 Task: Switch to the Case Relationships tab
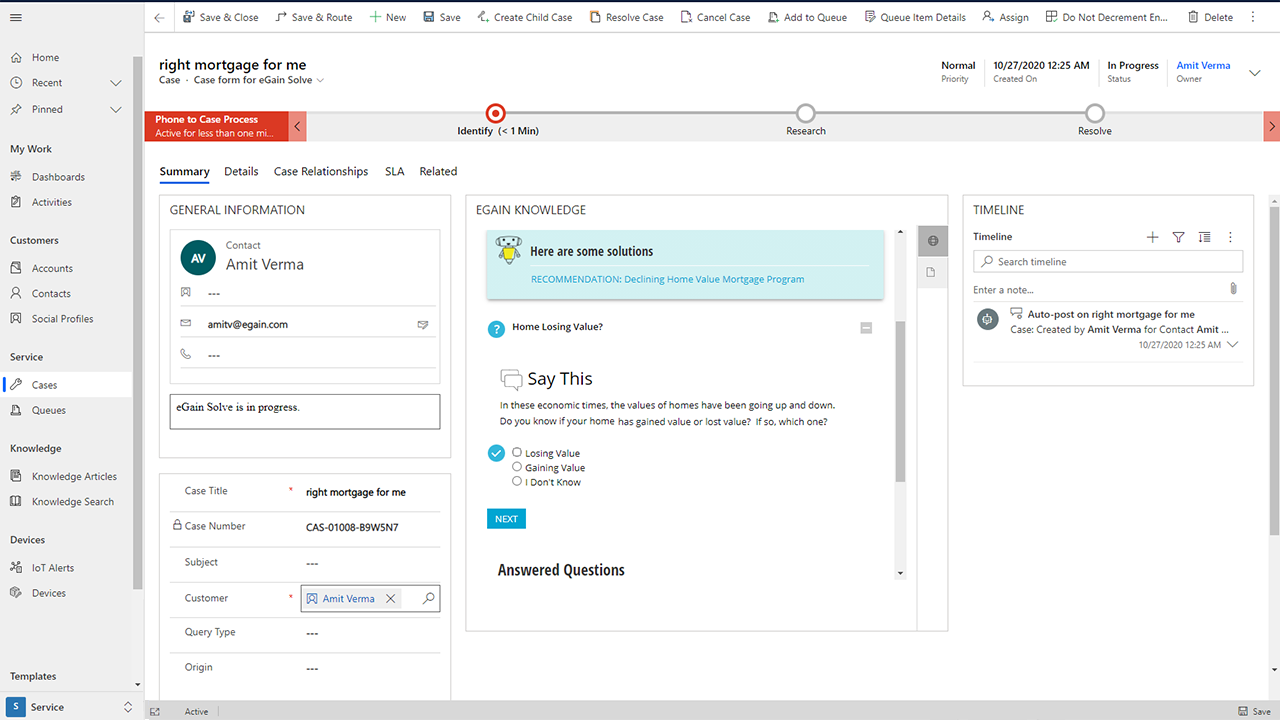pyautogui.click(x=321, y=171)
